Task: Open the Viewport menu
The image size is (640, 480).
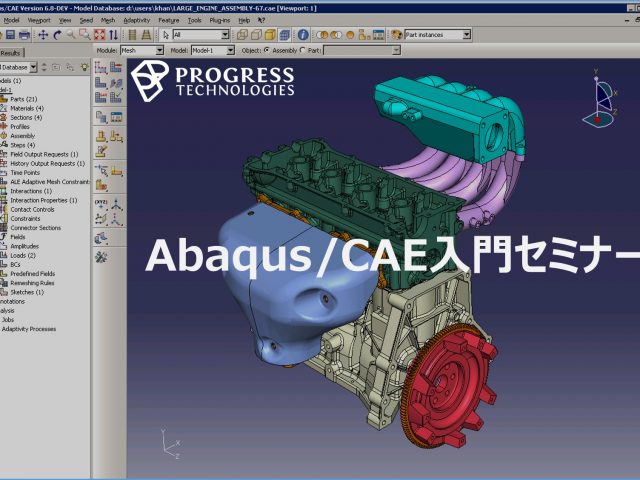Action: 39,20
